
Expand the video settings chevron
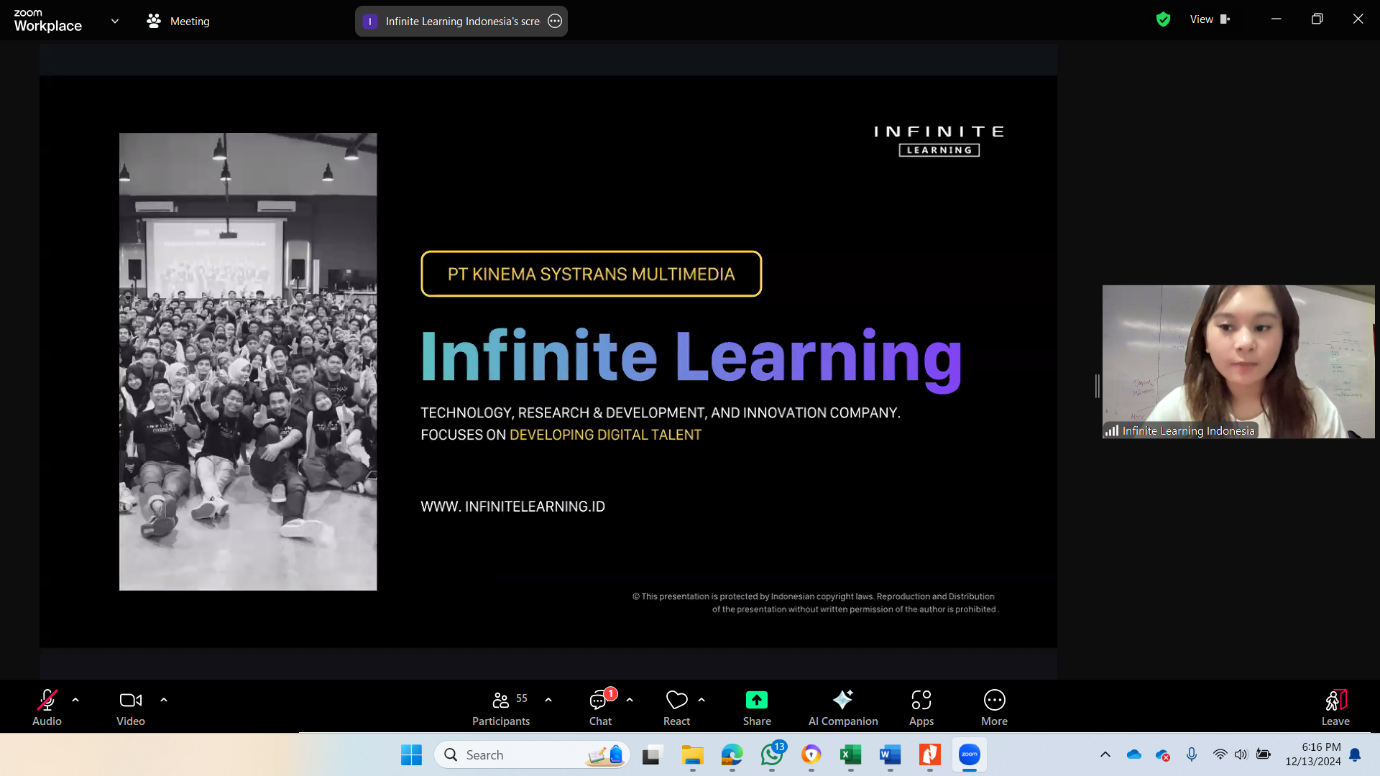(x=163, y=699)
